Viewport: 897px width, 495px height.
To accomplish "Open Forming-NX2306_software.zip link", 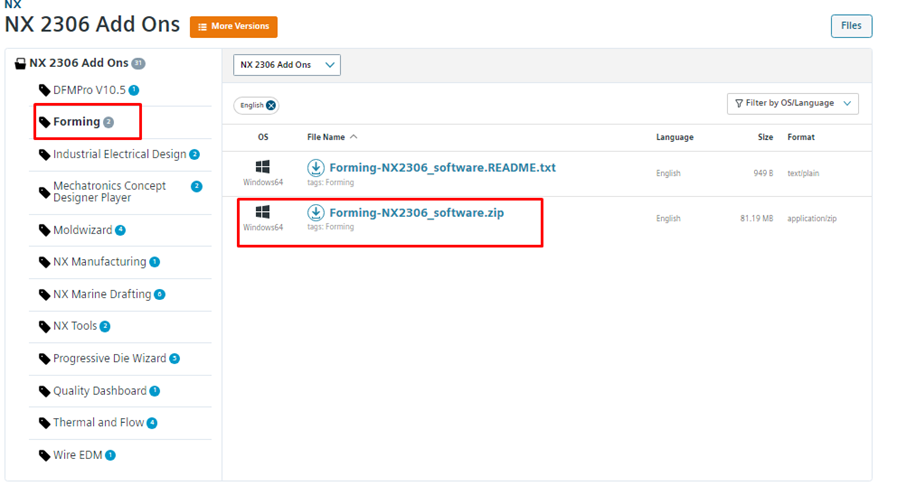I will pos(416,213).
